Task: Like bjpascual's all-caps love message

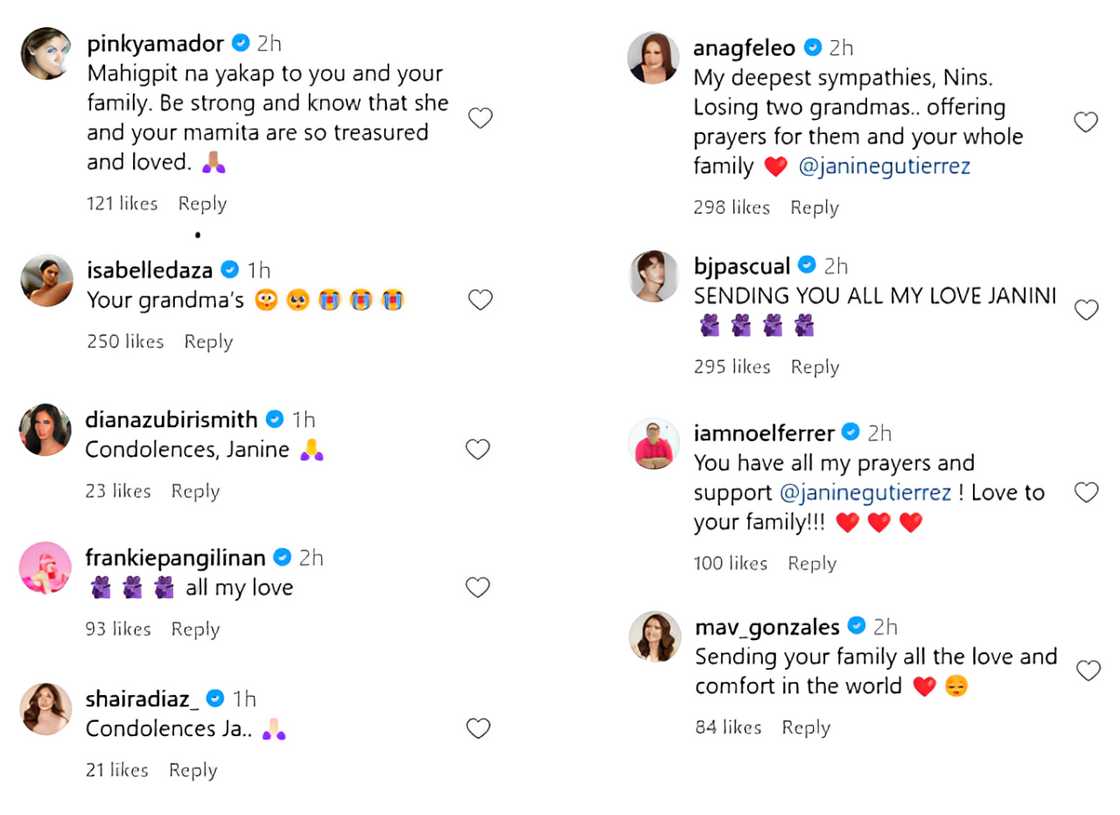Action: tap(1086, 309)
